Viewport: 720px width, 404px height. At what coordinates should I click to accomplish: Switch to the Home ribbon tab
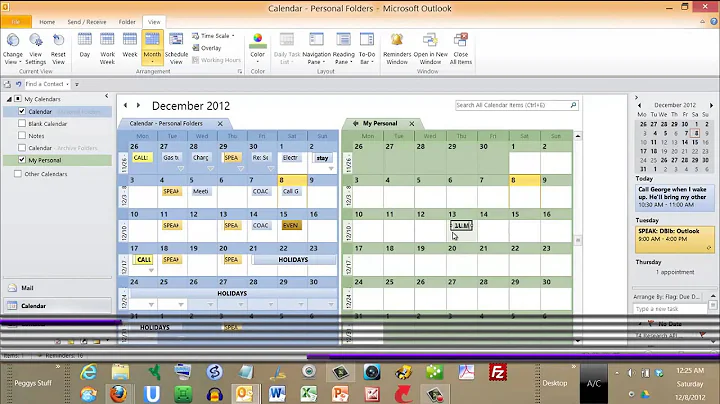pyautogui.click(x=47, y=22)
